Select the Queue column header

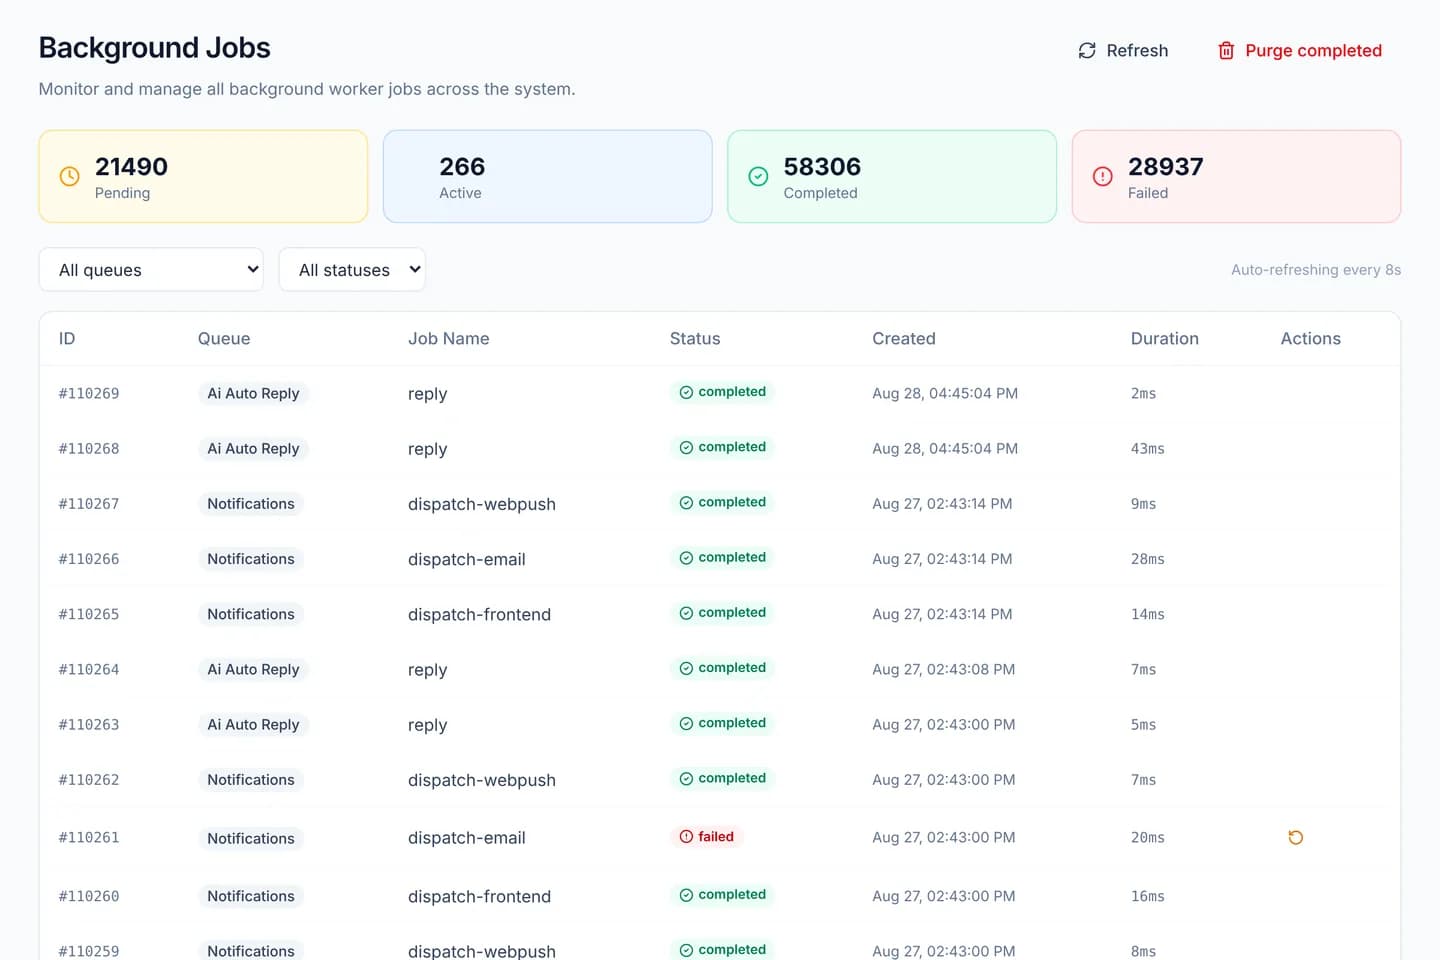[x=224, y=338]
